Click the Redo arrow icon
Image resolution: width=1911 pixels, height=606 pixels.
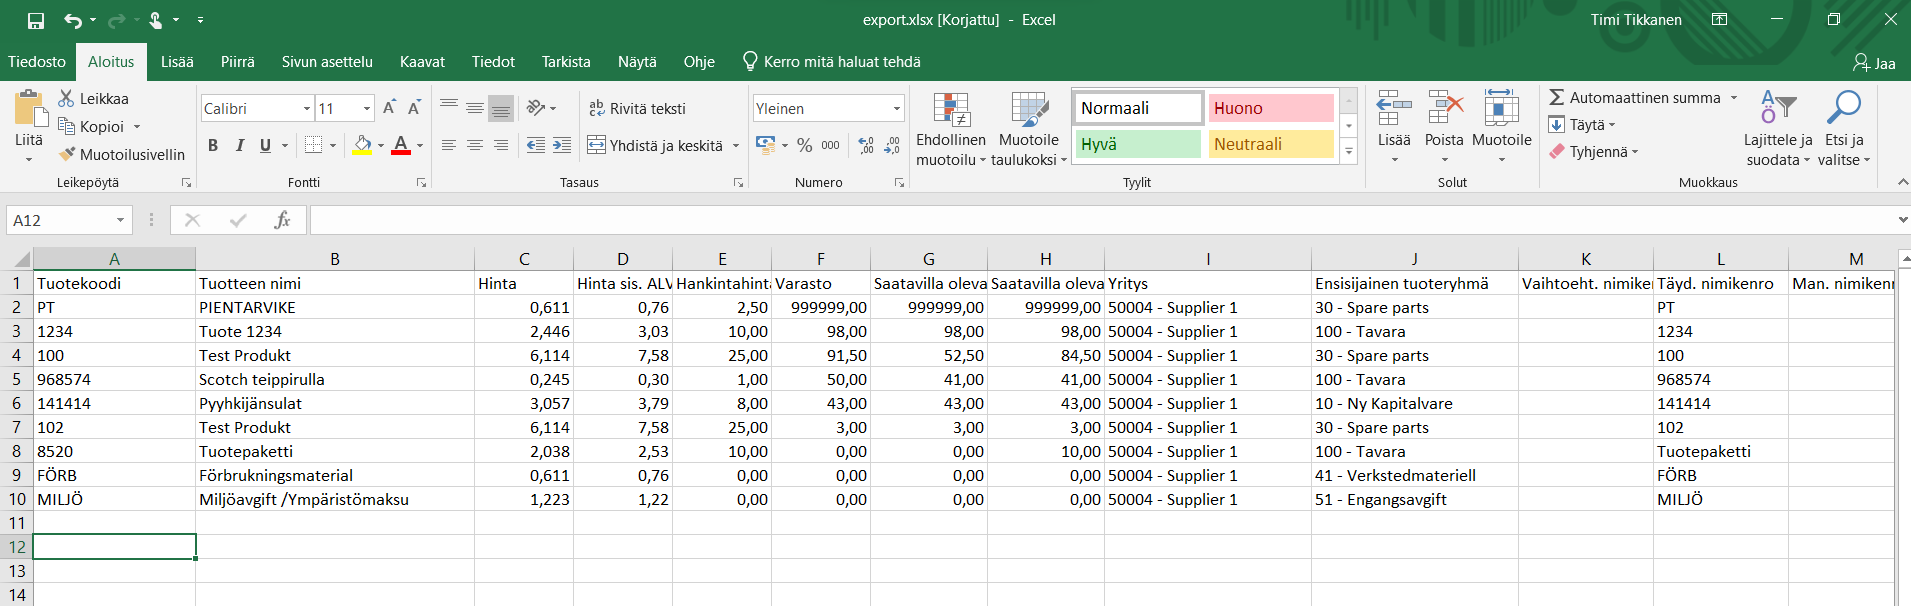116,20
